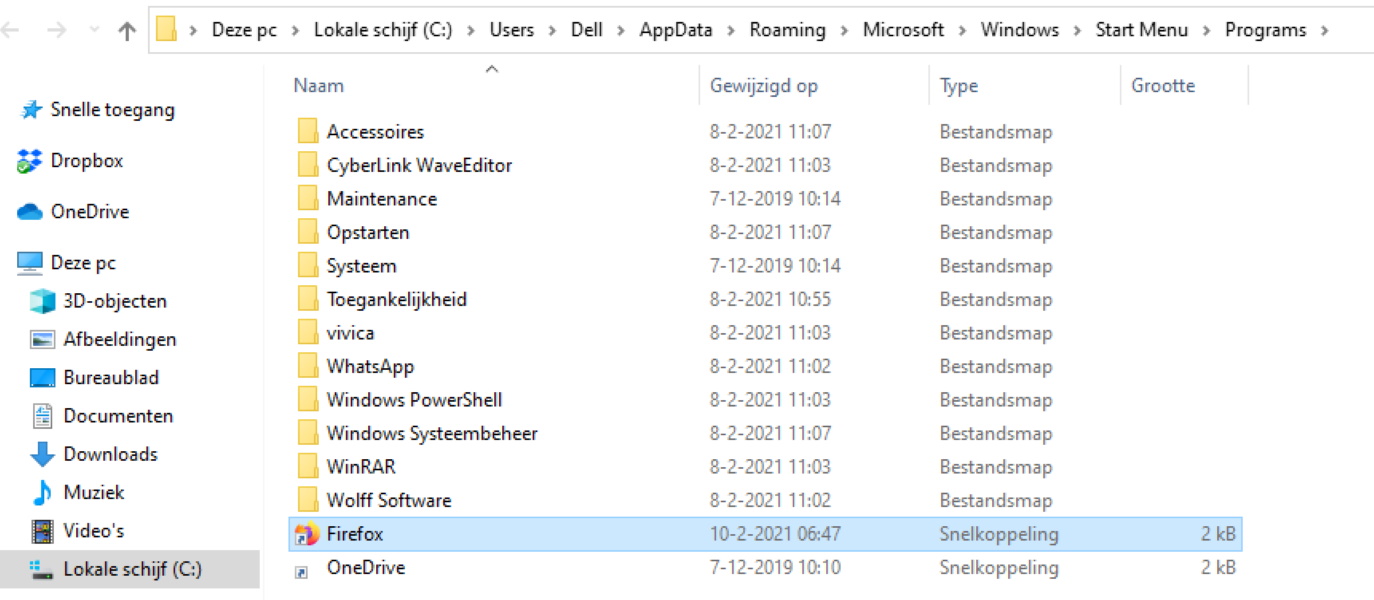Select the Video's filmstrip icon

(42, 531)
